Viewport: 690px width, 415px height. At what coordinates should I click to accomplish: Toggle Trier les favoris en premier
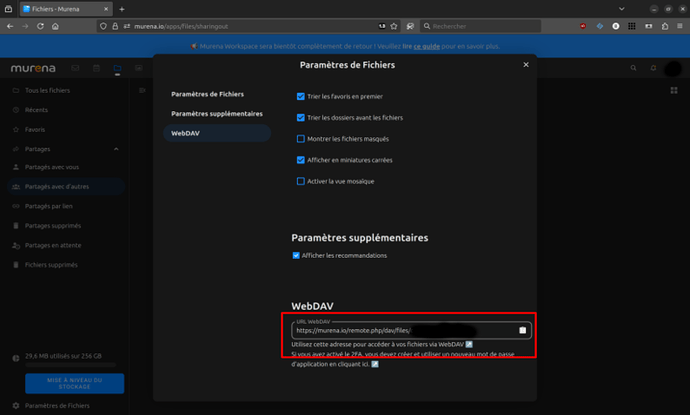click(x=301, y=96)
